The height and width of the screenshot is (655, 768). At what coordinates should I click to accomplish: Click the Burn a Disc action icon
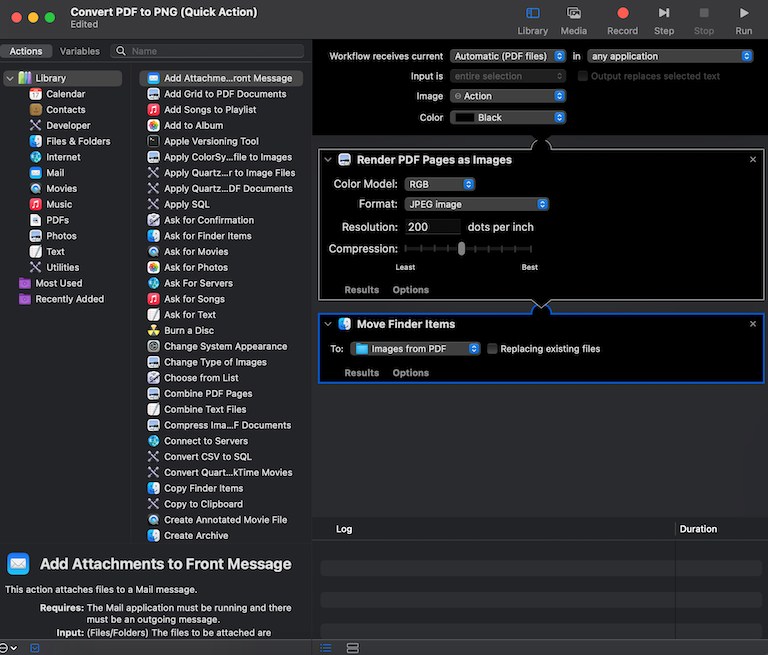point(153,330)
